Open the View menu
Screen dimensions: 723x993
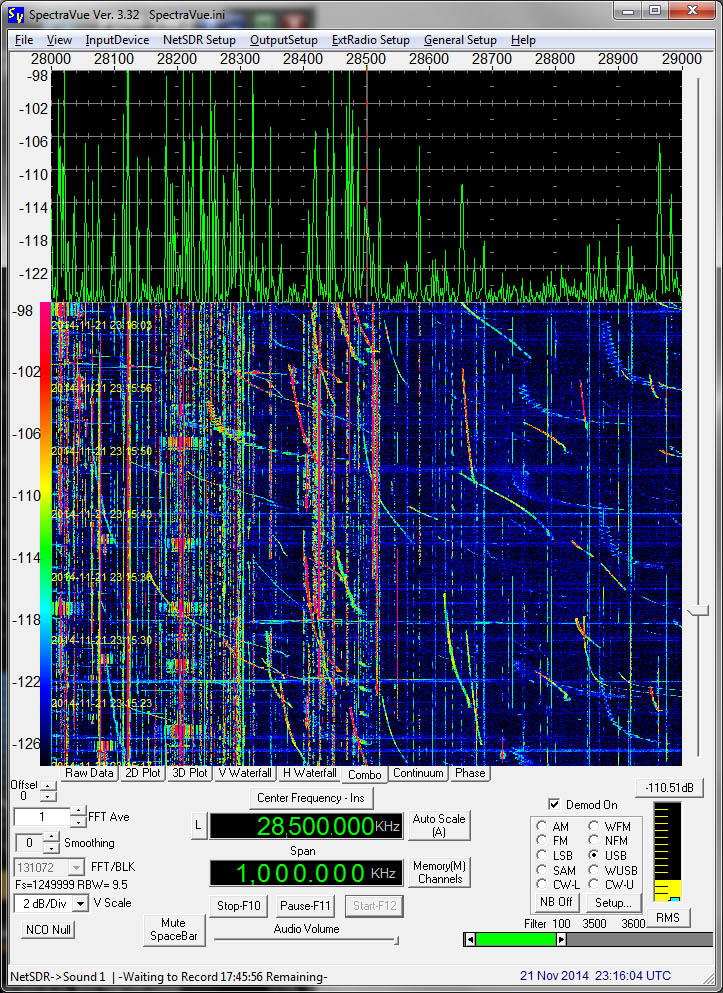[x=59, y=40]
